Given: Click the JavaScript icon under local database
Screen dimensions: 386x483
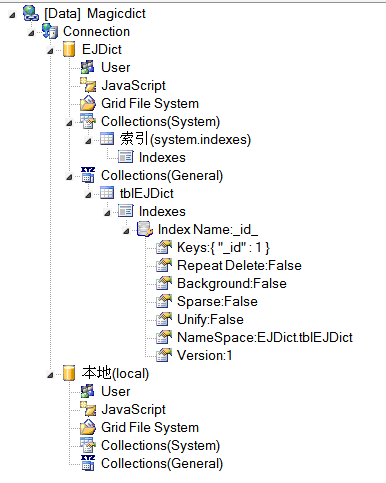Looking at the screenshot, I should coord(88,409).
